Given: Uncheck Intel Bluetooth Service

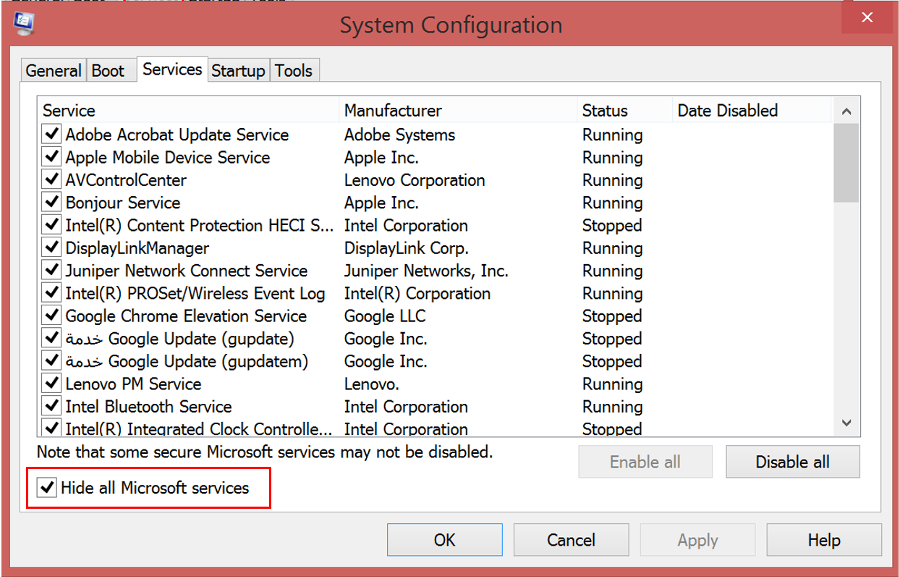Looking at the screenshot, I should coord(52,406).
